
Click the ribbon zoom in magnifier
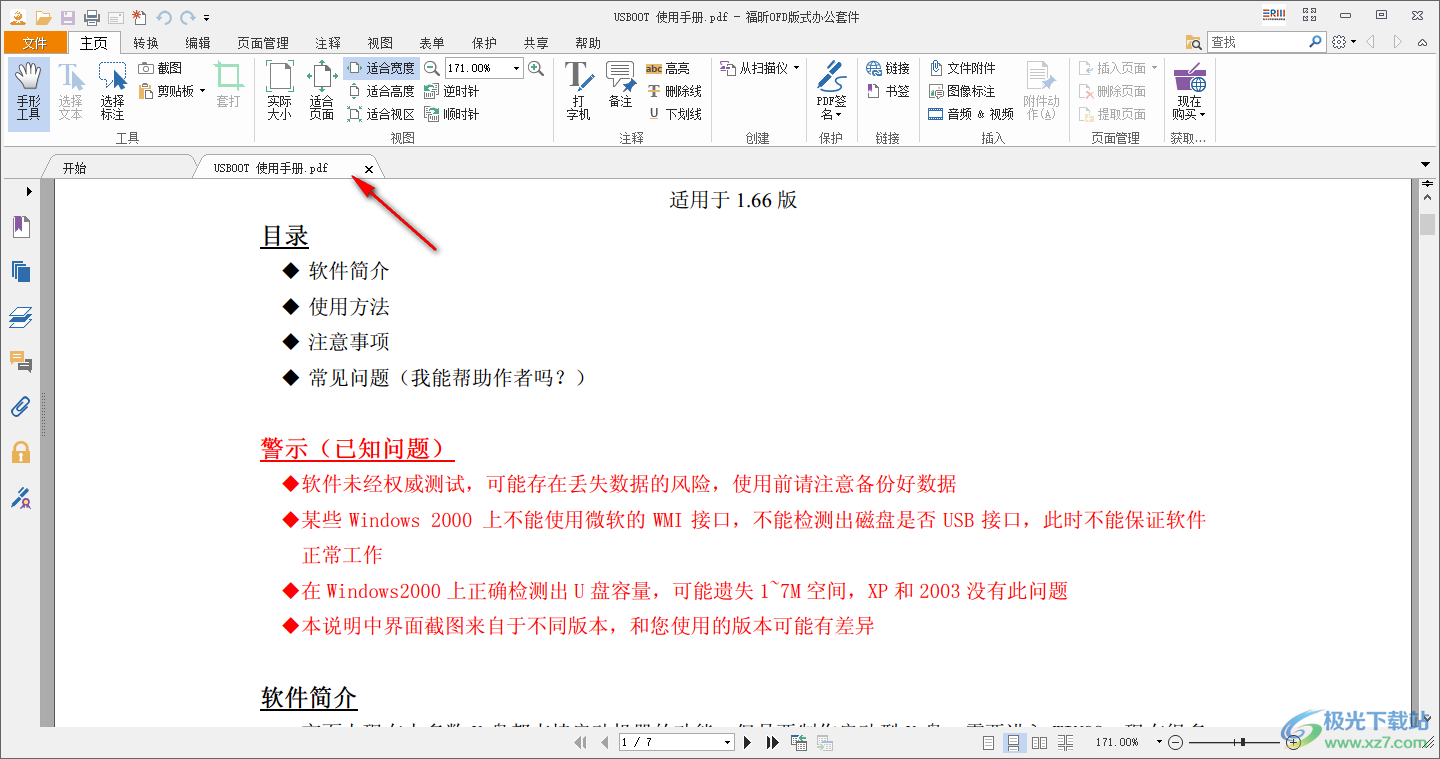tap(536, 68)
